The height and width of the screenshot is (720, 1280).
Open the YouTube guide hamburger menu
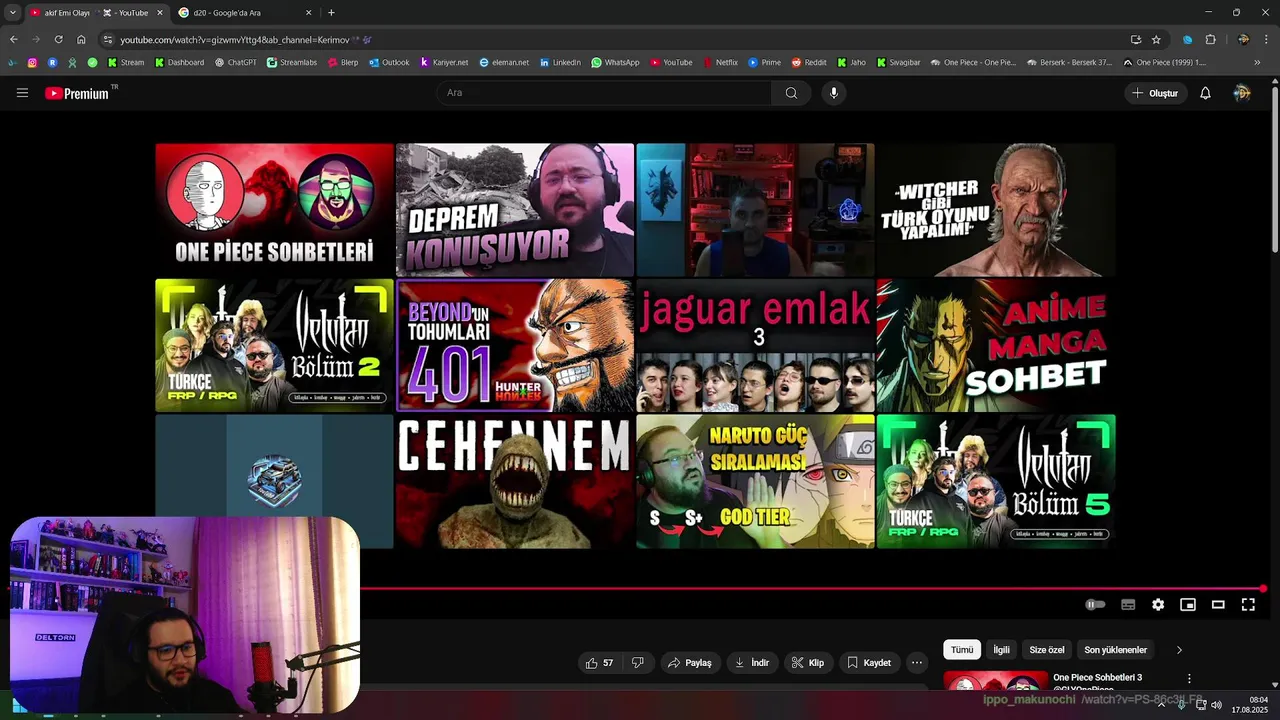(22, 93)
